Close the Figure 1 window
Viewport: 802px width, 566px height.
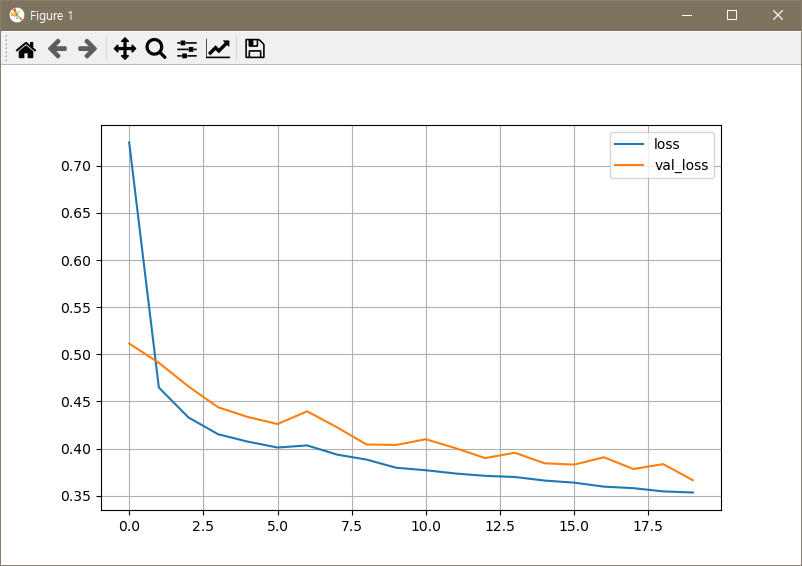pos(777,15)
